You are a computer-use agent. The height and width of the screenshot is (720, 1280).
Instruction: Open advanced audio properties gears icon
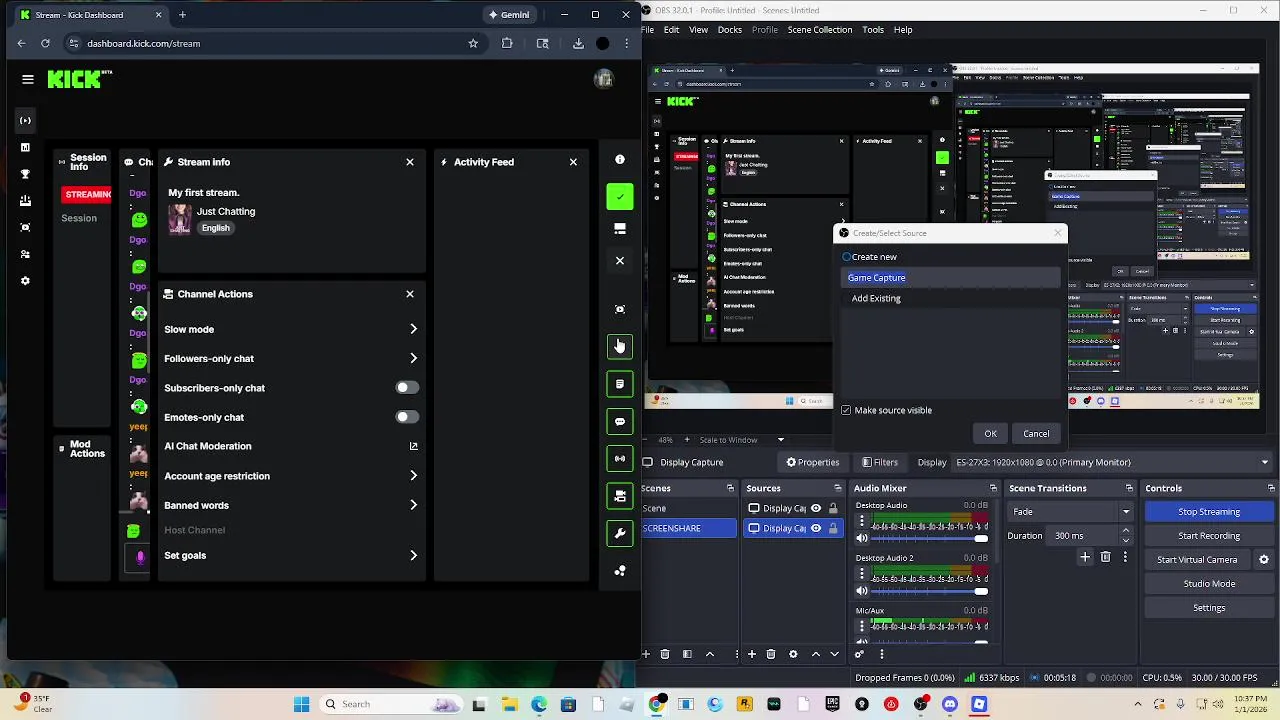pyautogui.click(x=859, y=654)
